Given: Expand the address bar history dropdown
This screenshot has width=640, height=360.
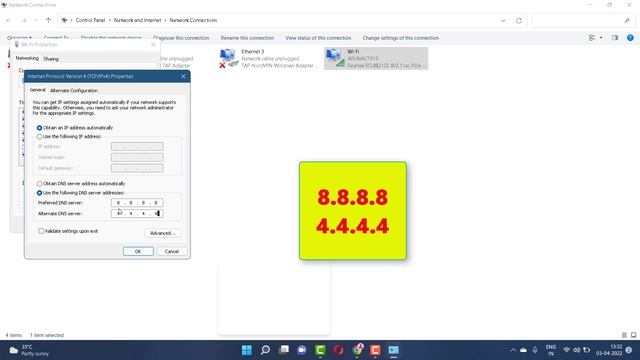Looking at the screenshot, I should point(503,20).
